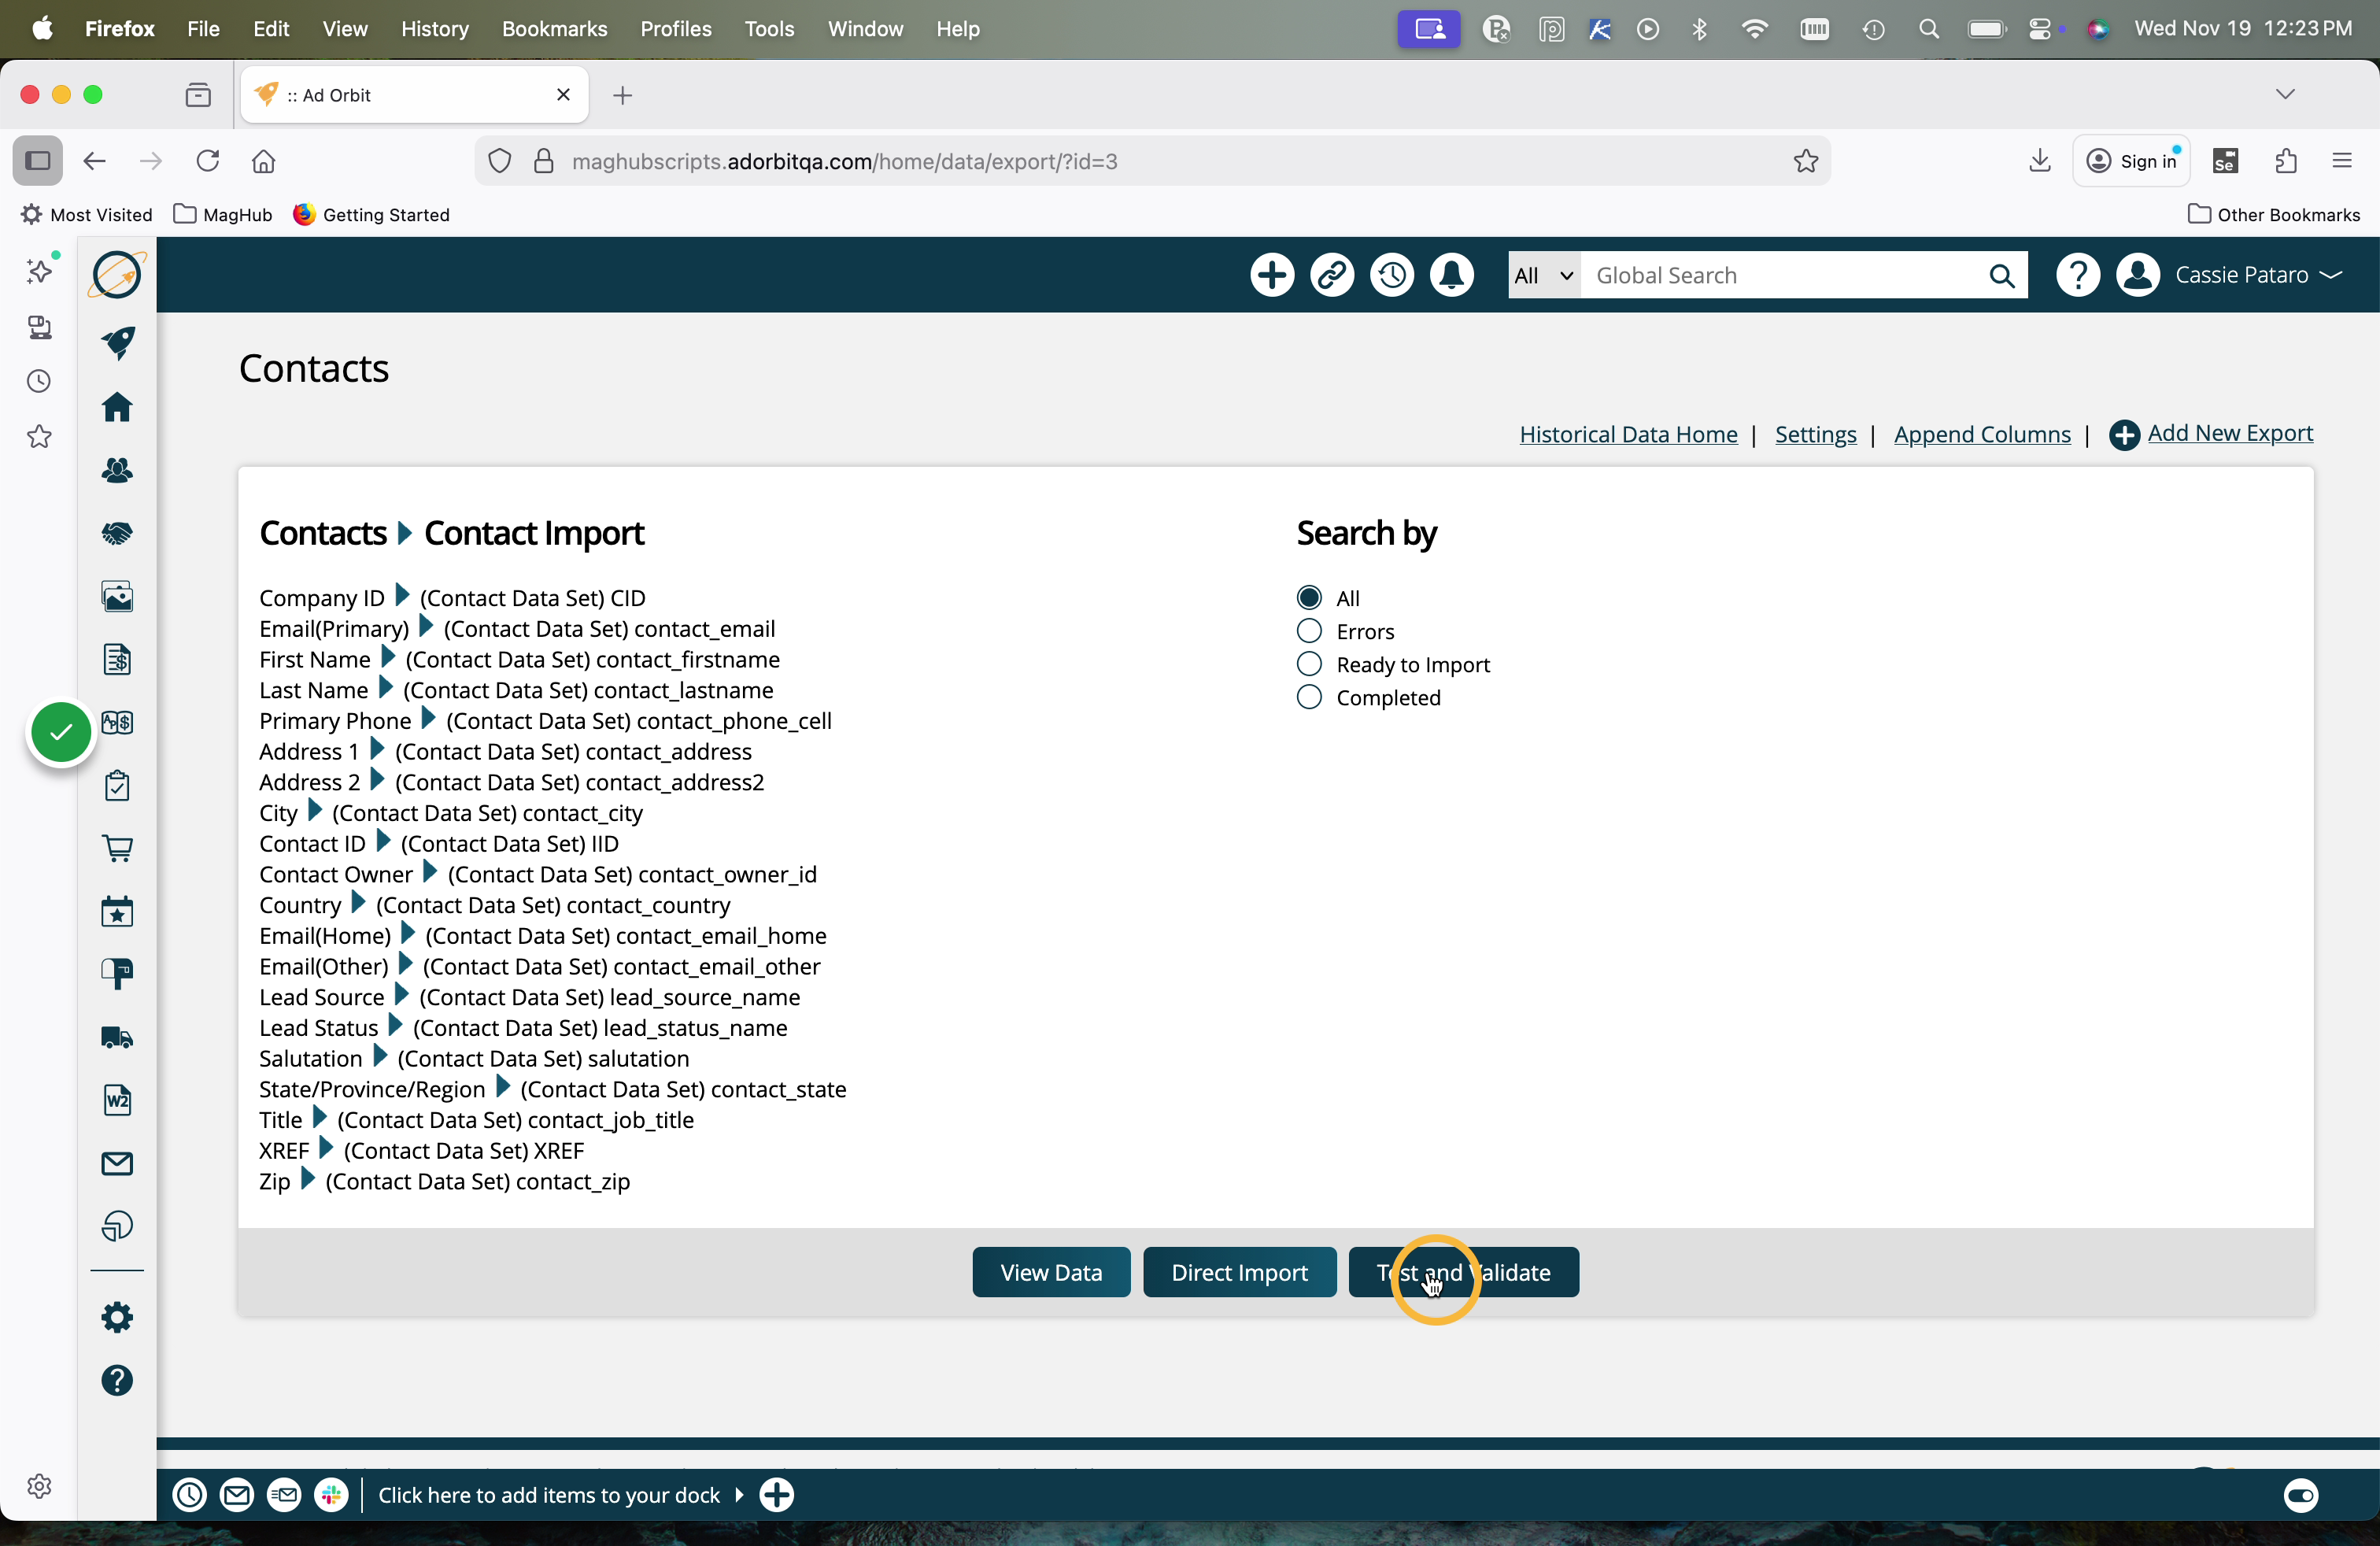Select the Completed radio button
Screen dimensions: 2380x1546
(x=1309, y=697)
